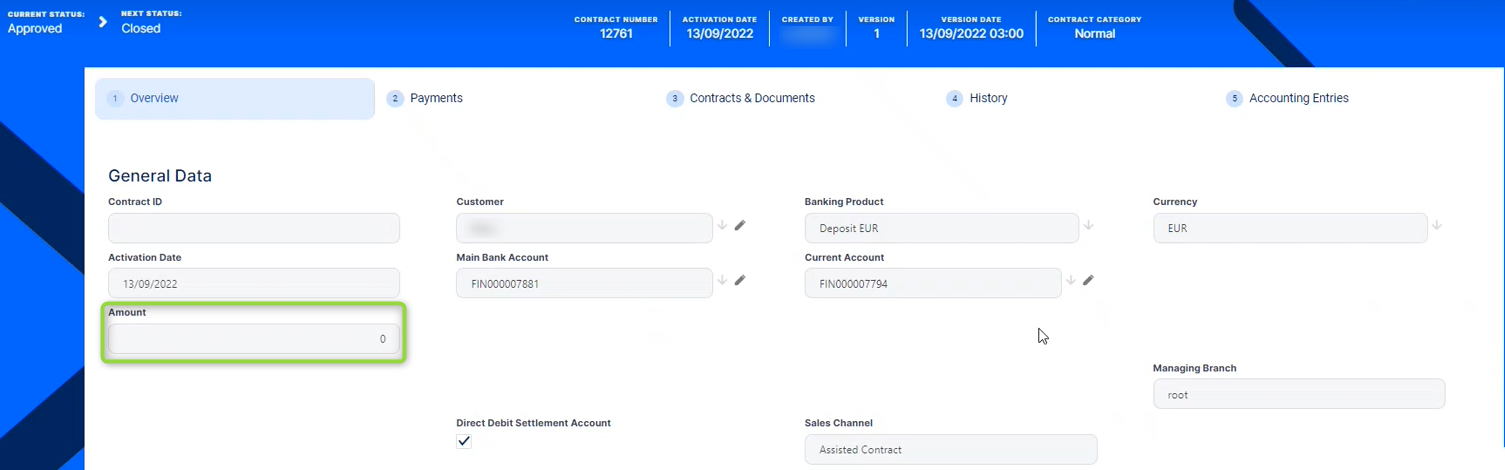Viewport: 1505px width, 470px height.
Task: Click the step 2 circle for Payments
Action: (395, 99)
